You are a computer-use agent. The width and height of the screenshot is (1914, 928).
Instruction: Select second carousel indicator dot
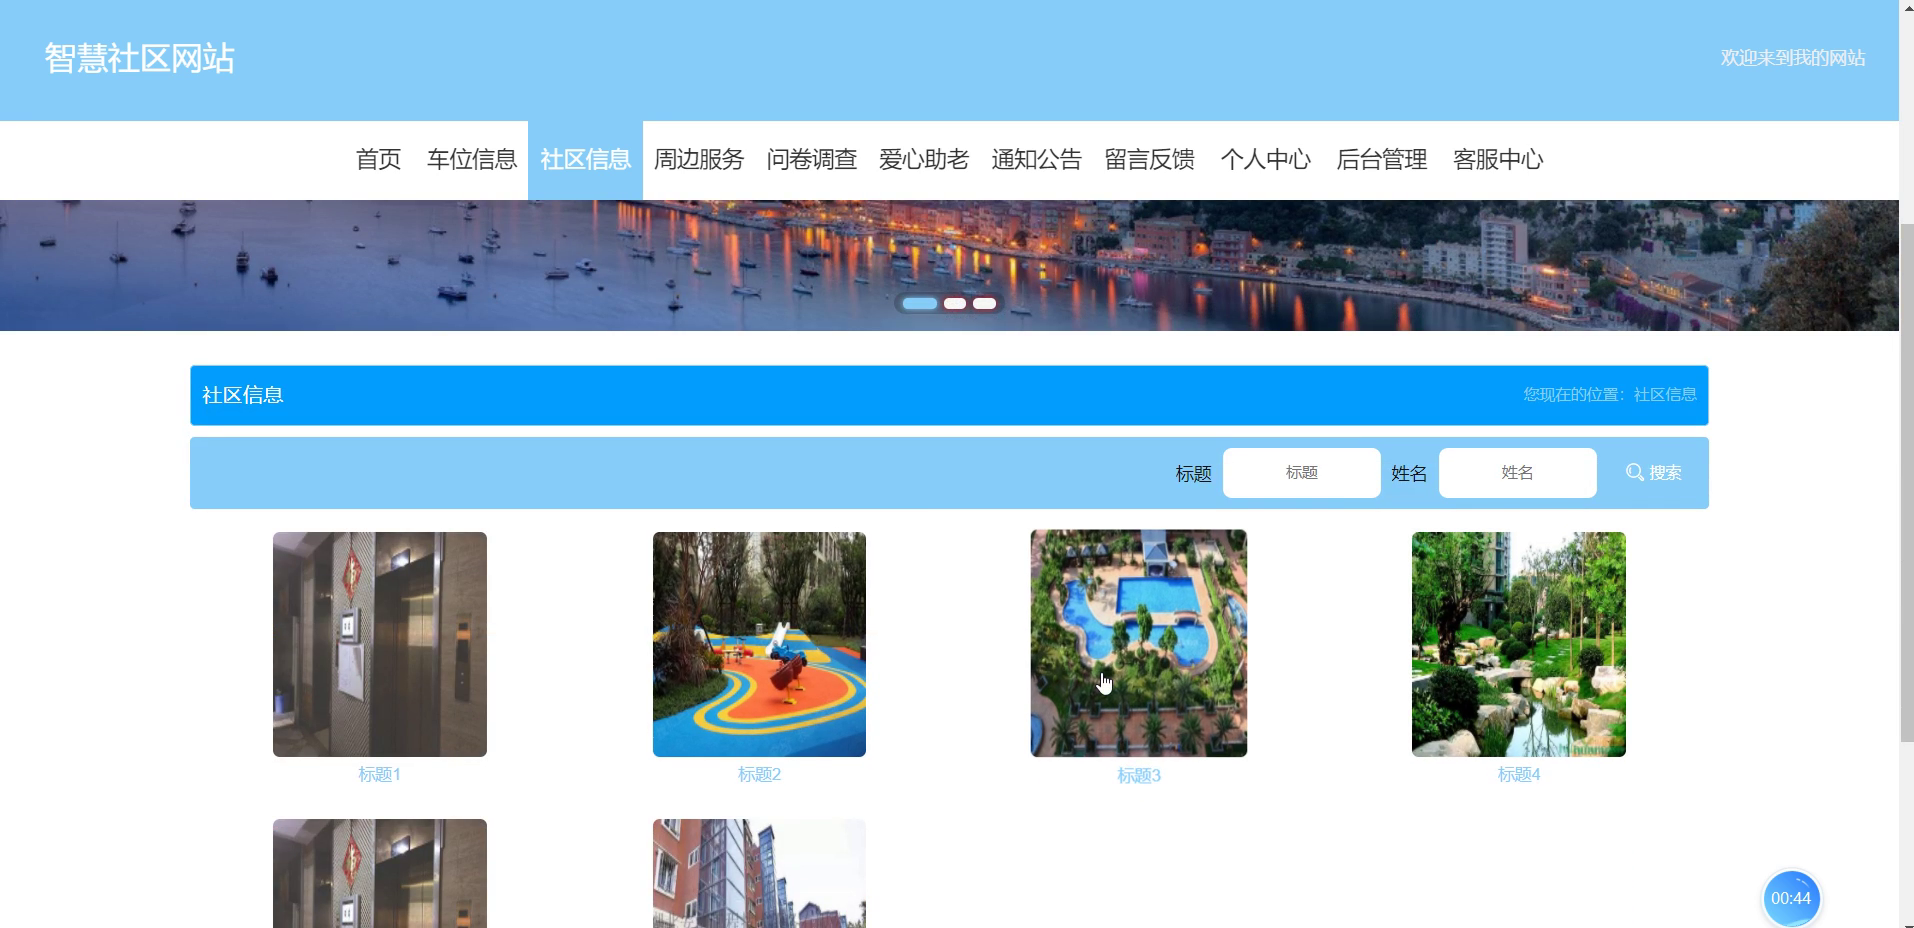[955, 303]
